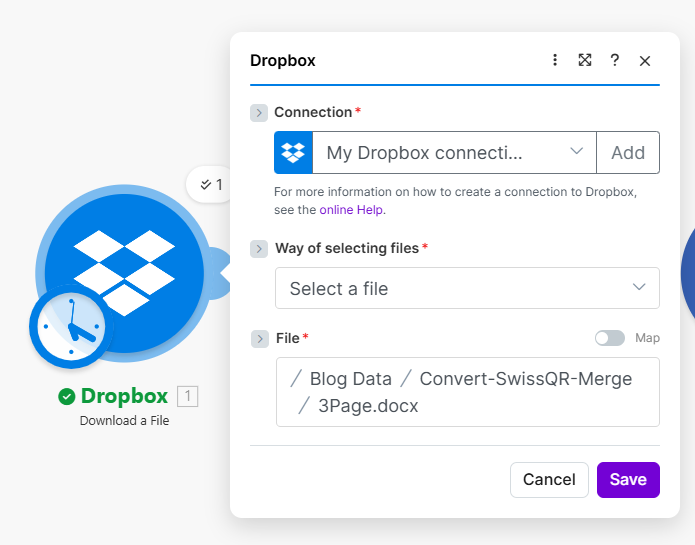Viewport: 695px width, 545px height.
Task: Open the operations bubble showing 1
Action: [x=211, y=184]
